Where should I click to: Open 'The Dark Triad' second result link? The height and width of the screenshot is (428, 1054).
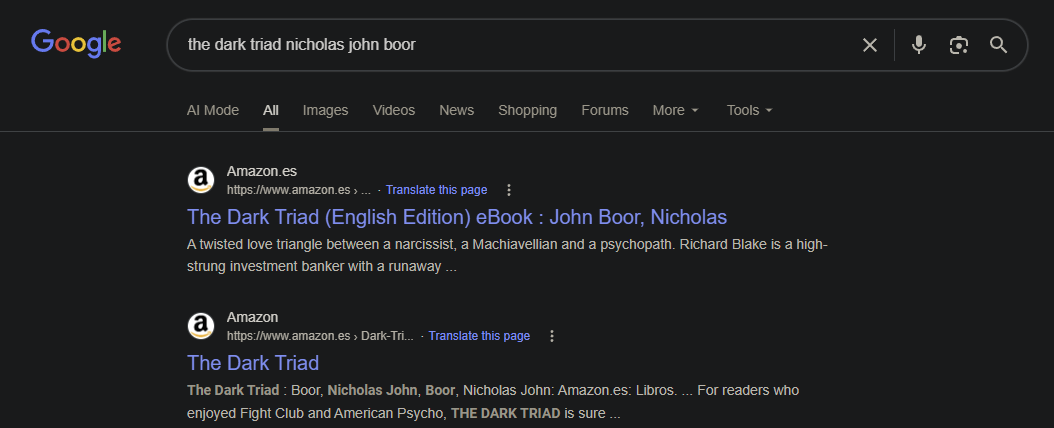[253, 363]
